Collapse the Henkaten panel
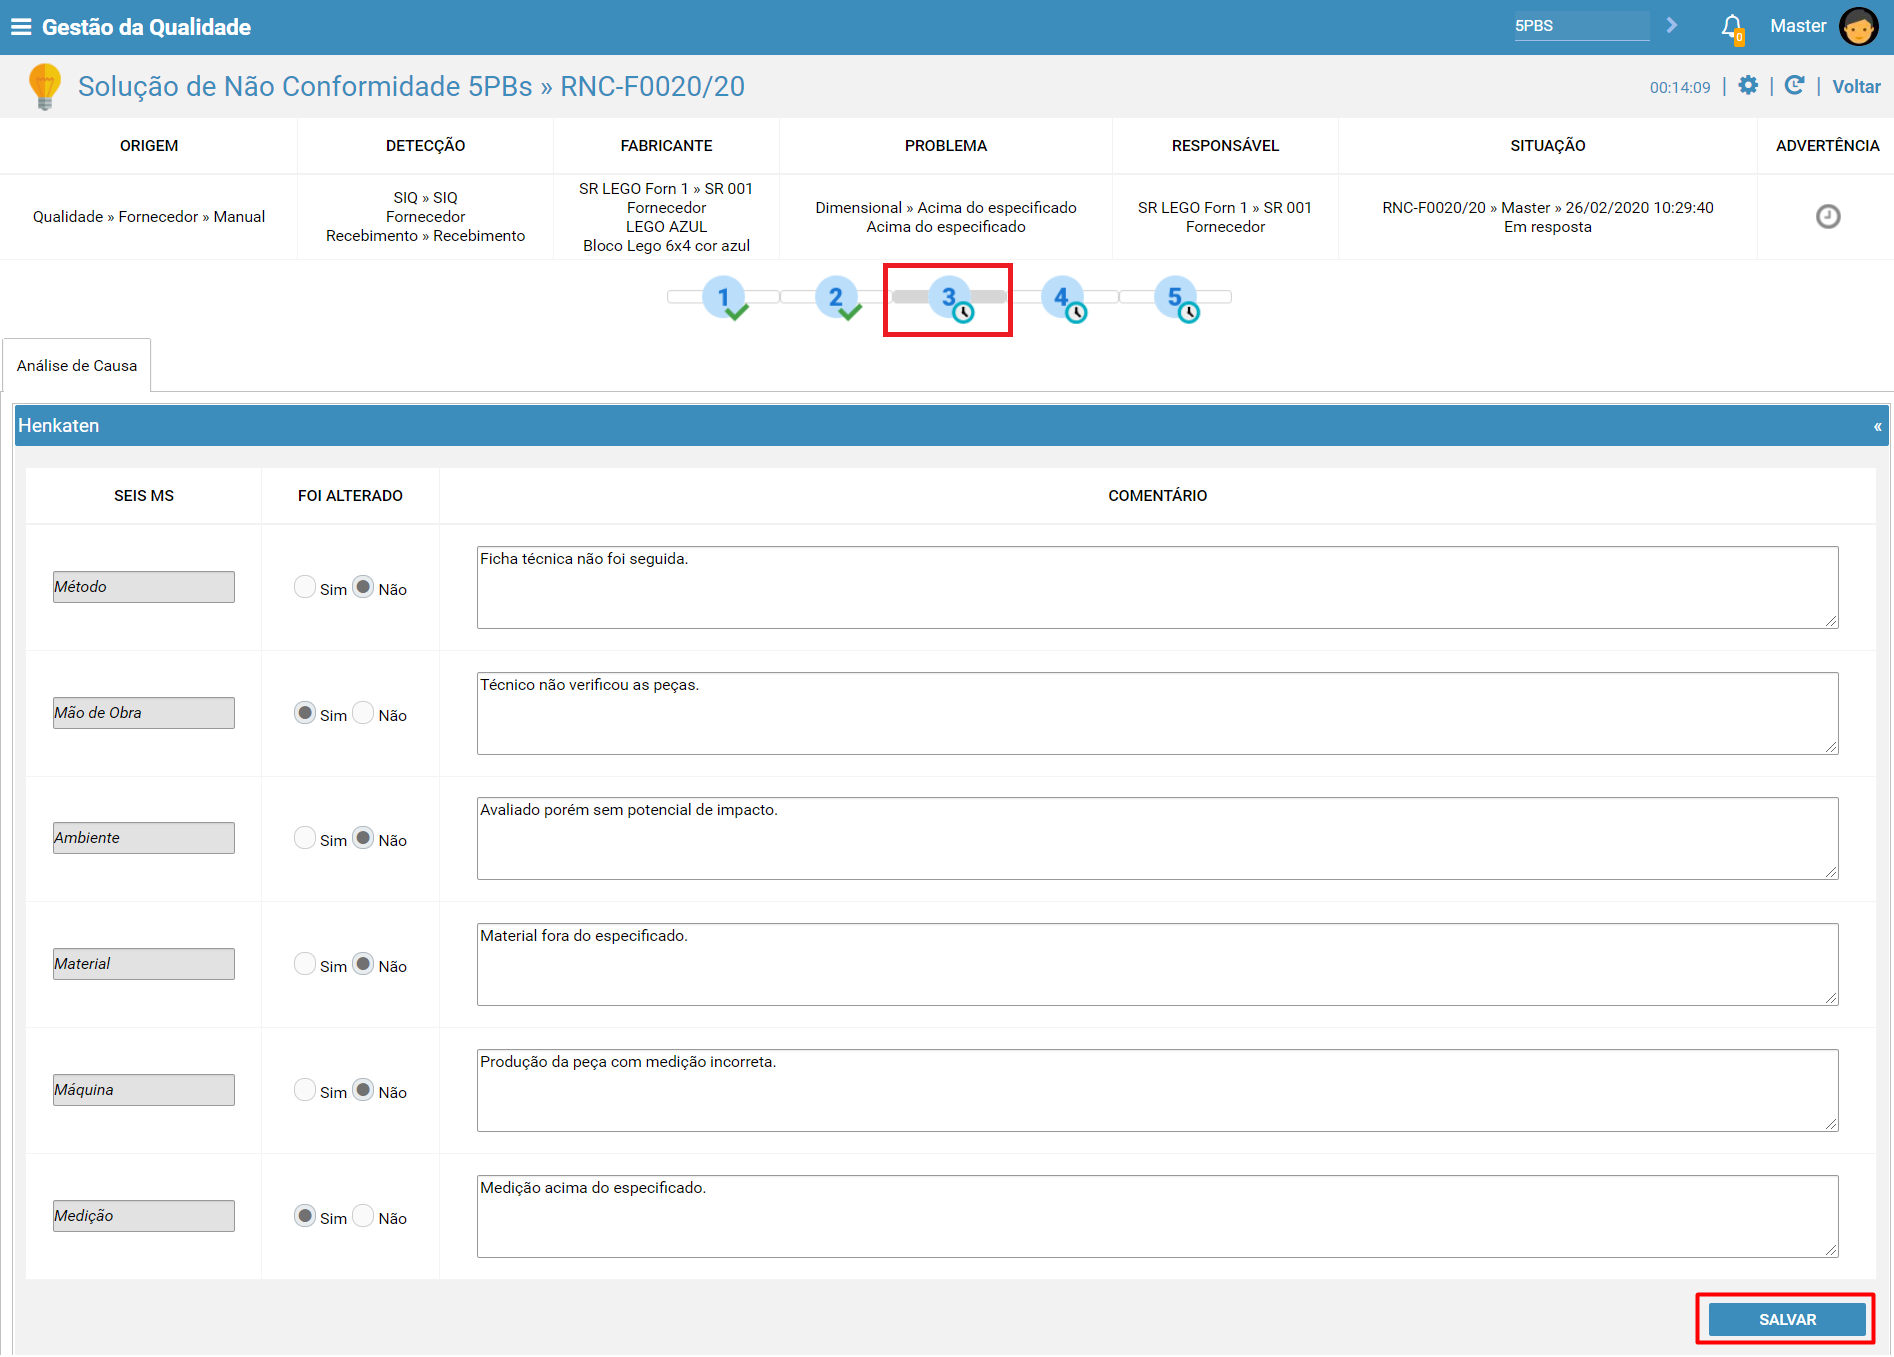 click(x=1877, y=427)
